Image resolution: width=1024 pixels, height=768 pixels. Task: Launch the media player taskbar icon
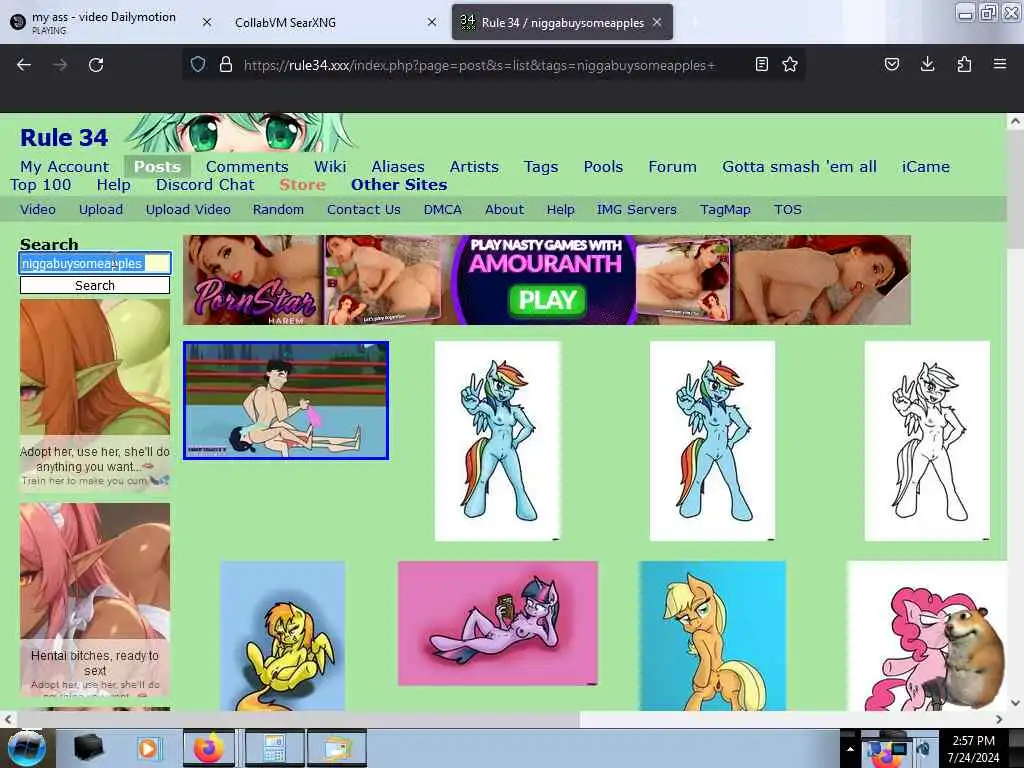[x=148, y=748]
